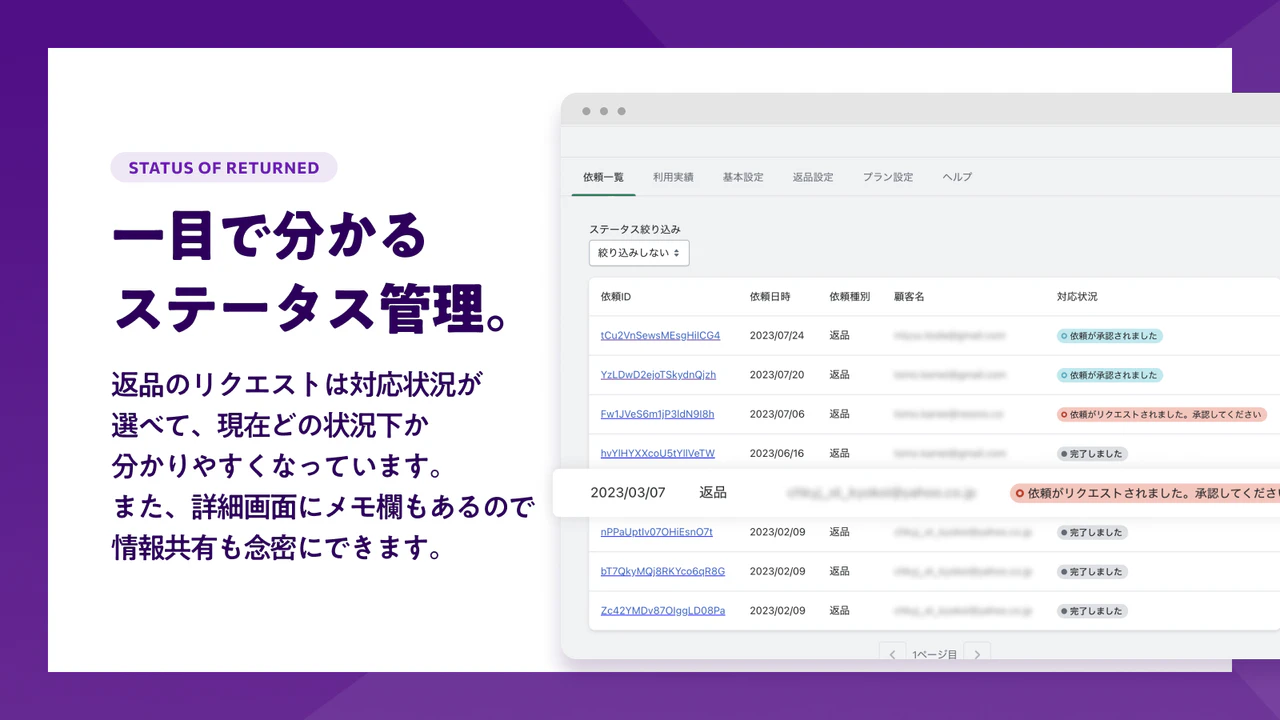This screenshot has width=1280, height=720.
Task: Click the red request badge in Fw1JVeS6m1jP3ldN9I8h row
Action: (x=1162, y=414)
